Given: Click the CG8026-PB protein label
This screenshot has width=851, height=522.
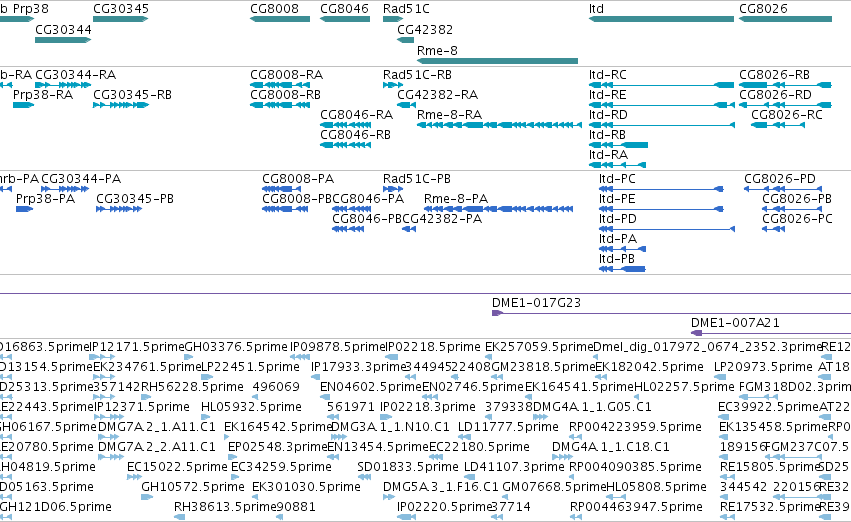Looking at the screenshot, I should point(797,199).
